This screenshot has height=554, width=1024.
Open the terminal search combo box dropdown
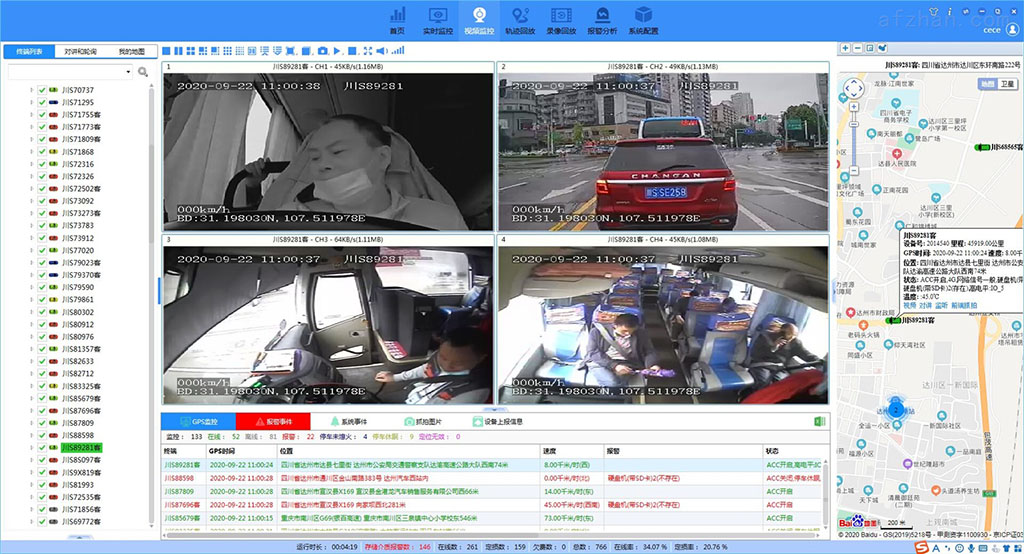128,72
